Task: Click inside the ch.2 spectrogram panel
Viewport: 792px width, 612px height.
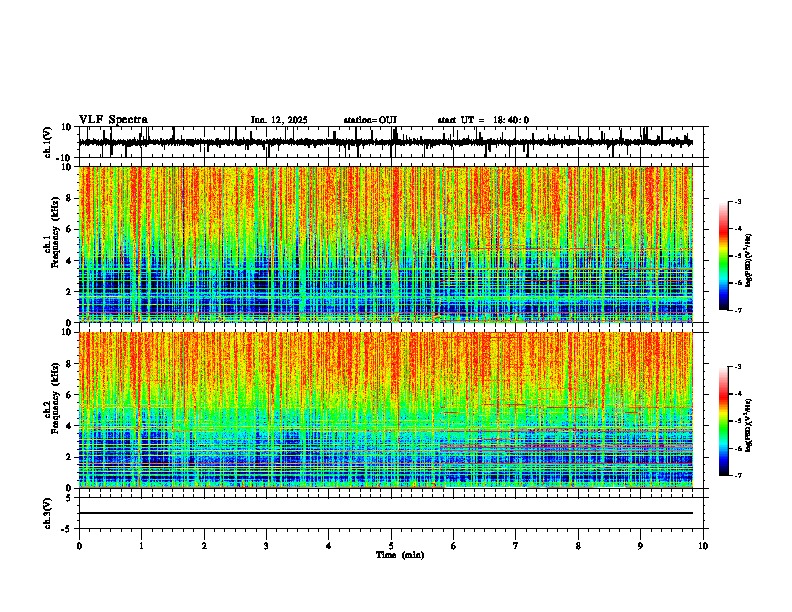Action: tap(386, 410)
